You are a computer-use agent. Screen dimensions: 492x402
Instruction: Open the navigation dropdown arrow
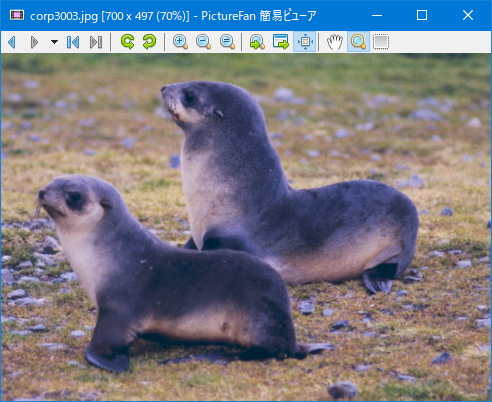pos(54,42)
